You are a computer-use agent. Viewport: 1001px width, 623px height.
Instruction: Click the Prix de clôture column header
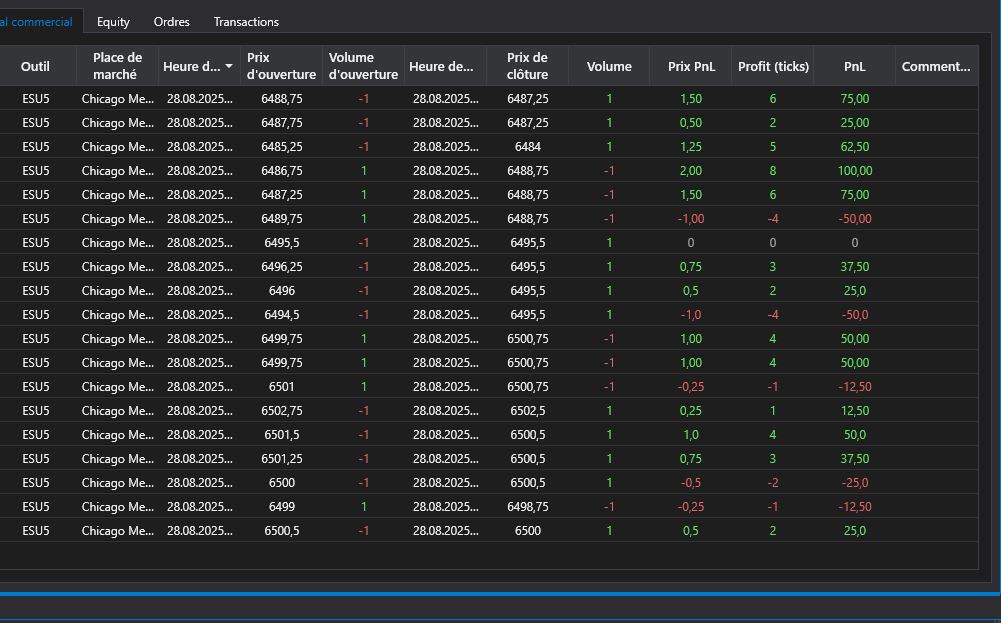pos(527,66)
